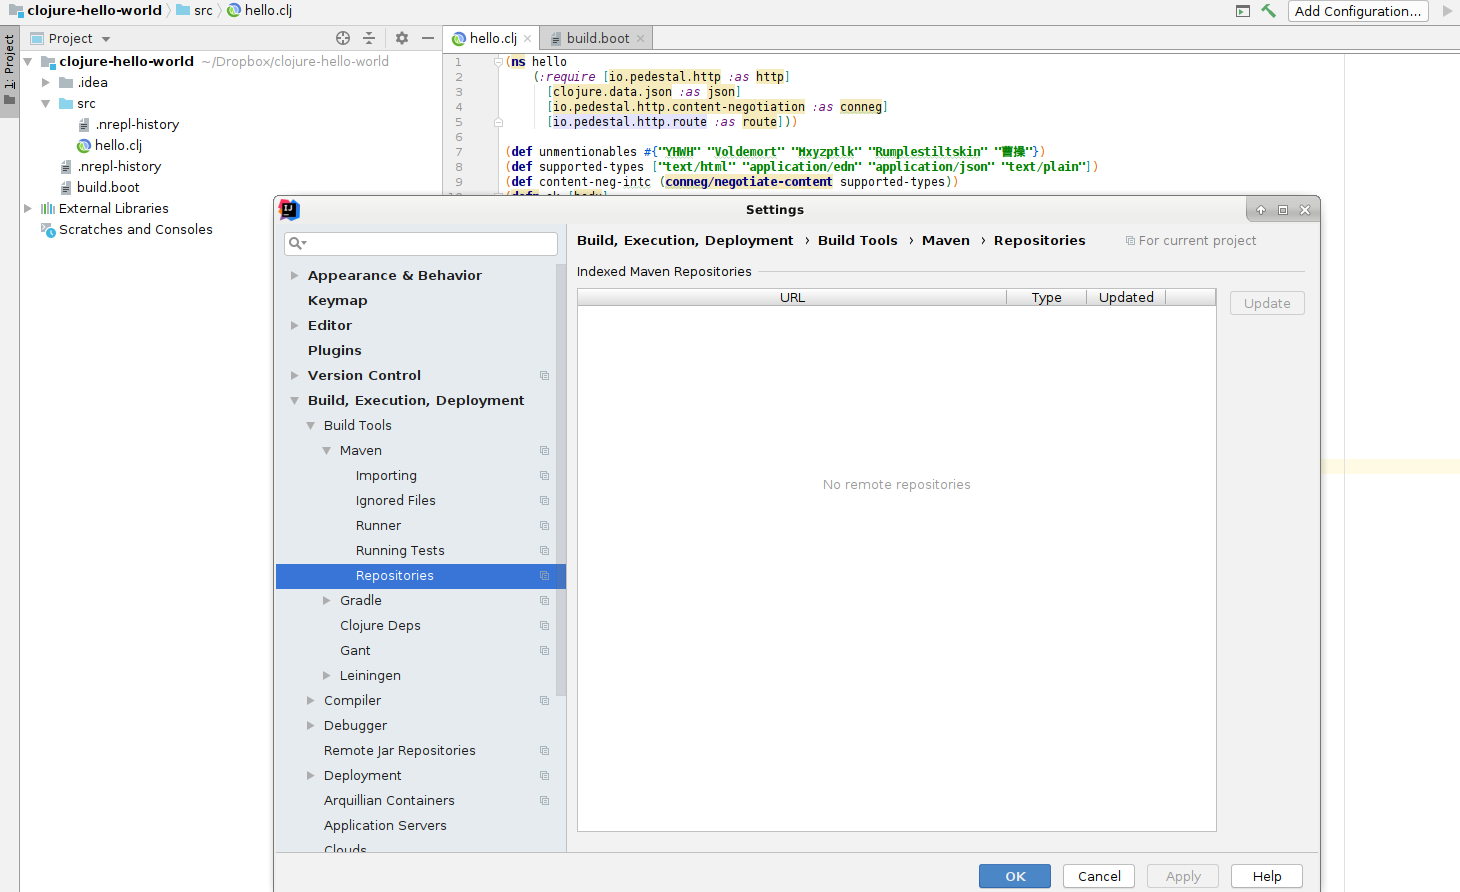The image size is (1460, 892).
Task: Click project-level icon next to Clojure Deps
Action: (545, 626)
